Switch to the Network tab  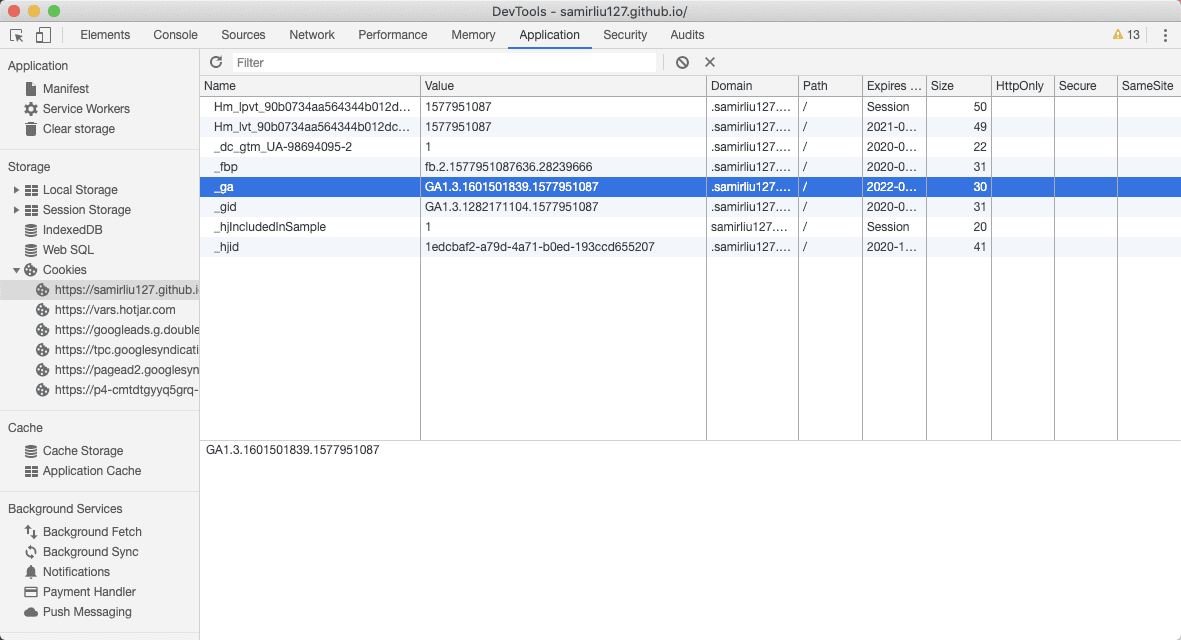pyautogui.click(x=312, y=35)
